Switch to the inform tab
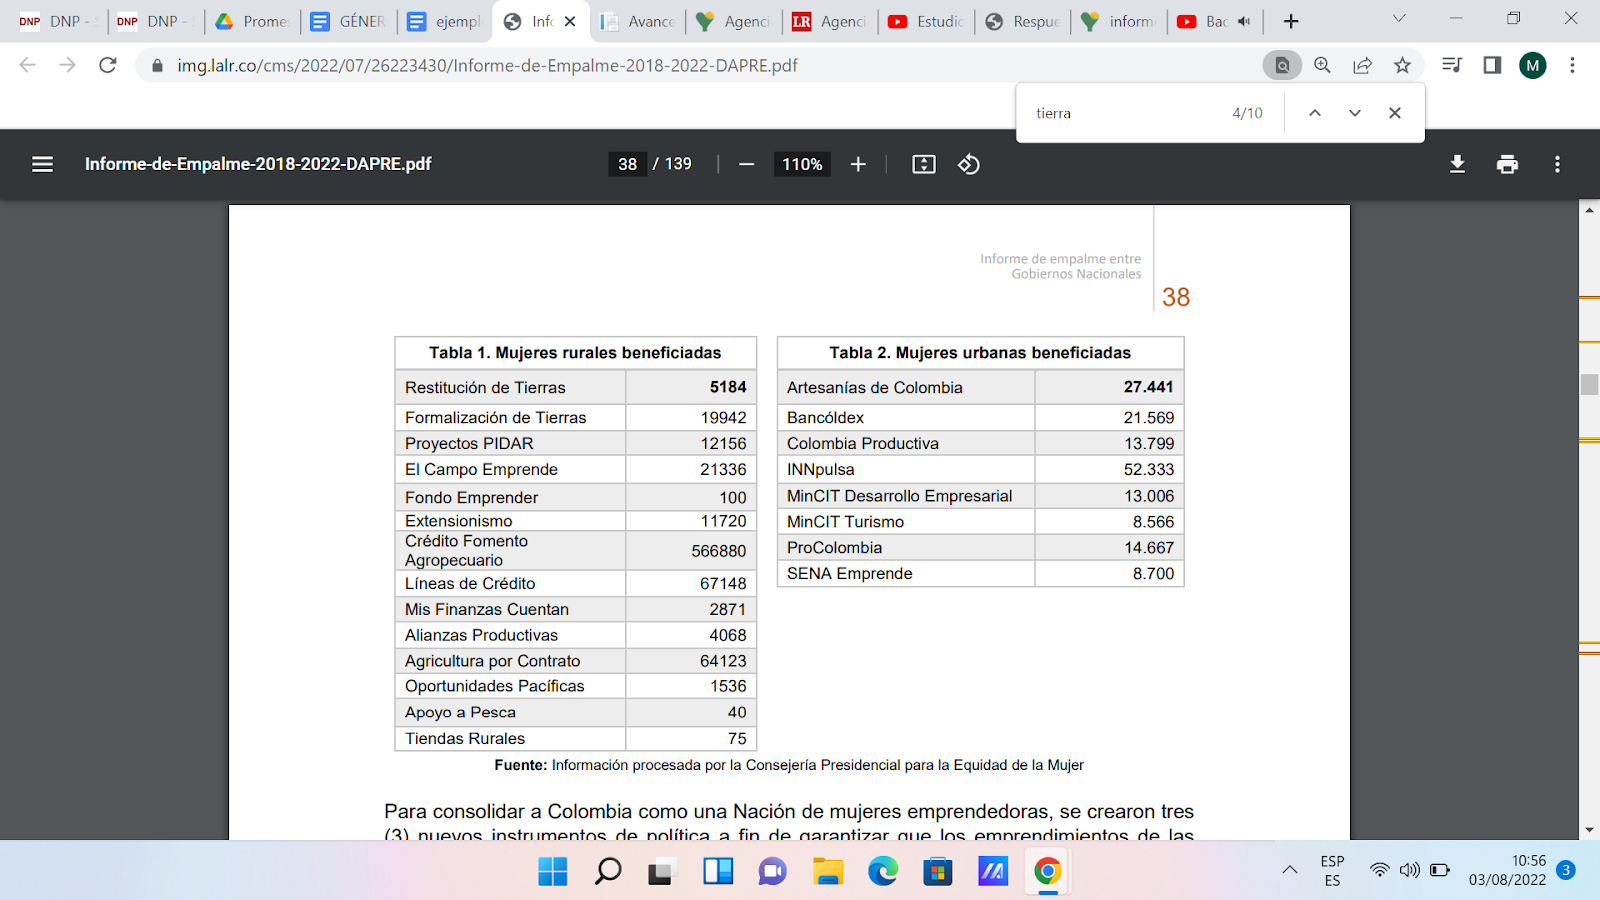The width and height of the screenshot is (1600, 900). (1119, 21)
